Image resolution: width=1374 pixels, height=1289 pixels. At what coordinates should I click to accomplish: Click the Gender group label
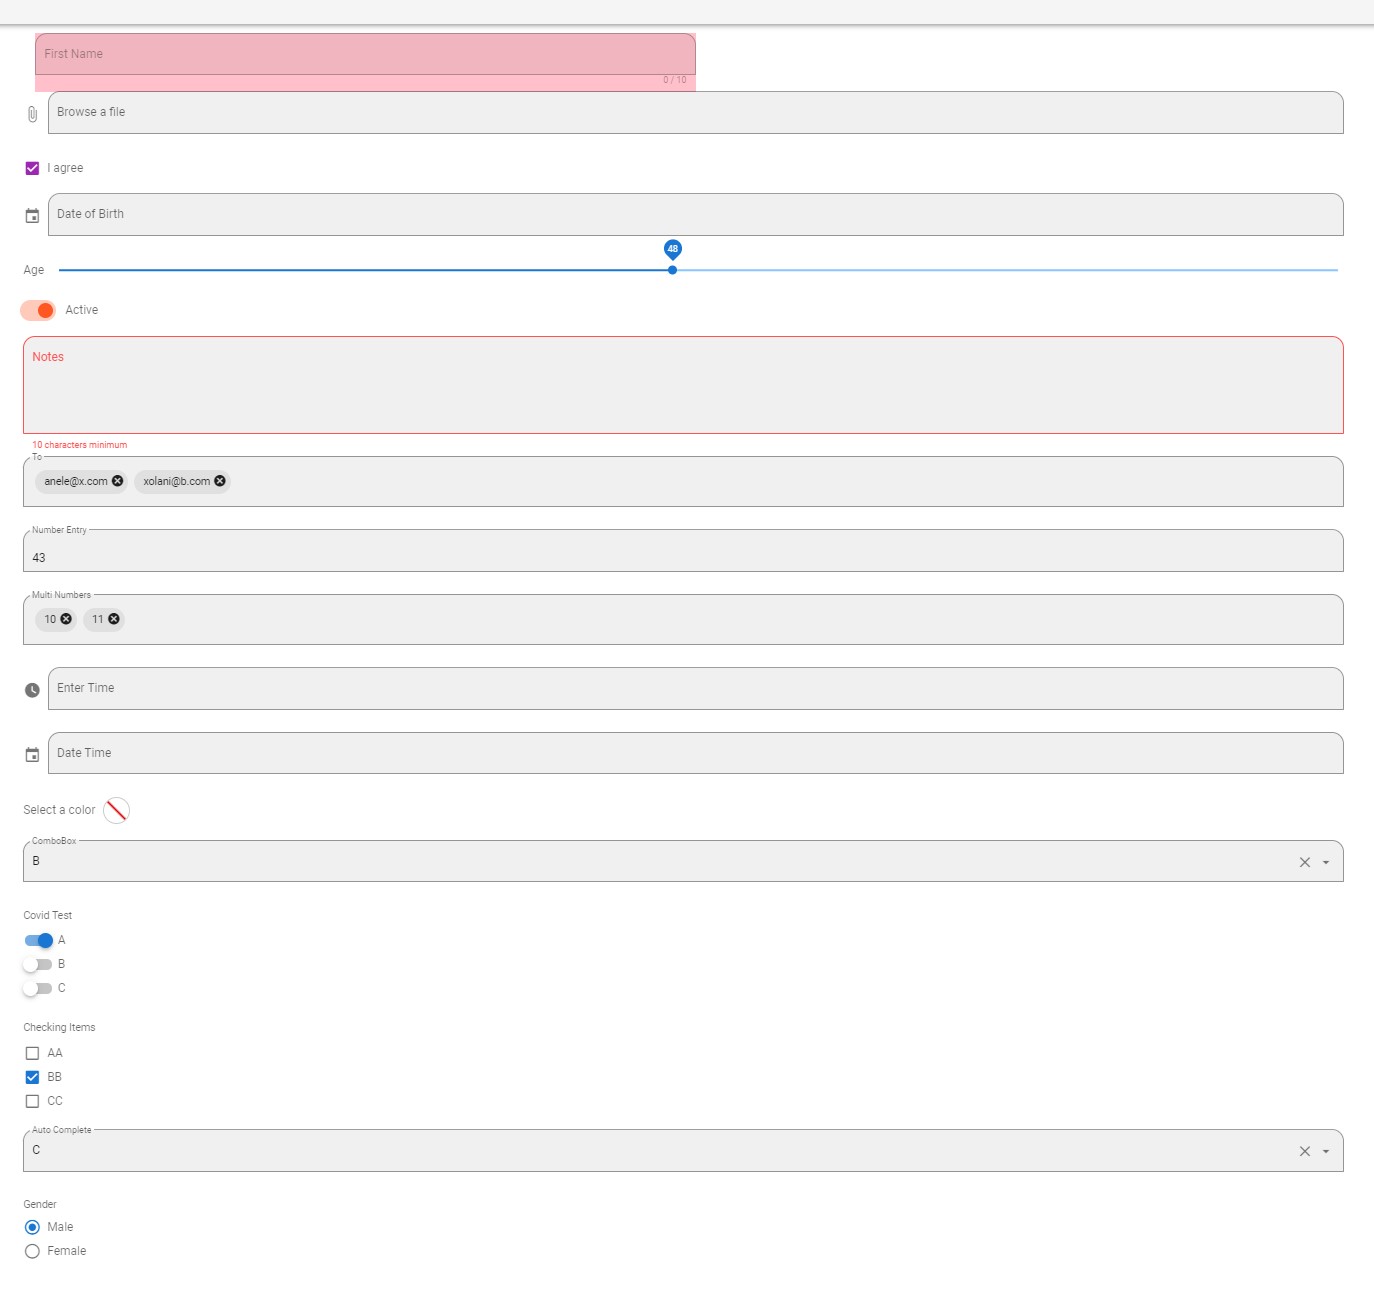(x=40, y=1204)
